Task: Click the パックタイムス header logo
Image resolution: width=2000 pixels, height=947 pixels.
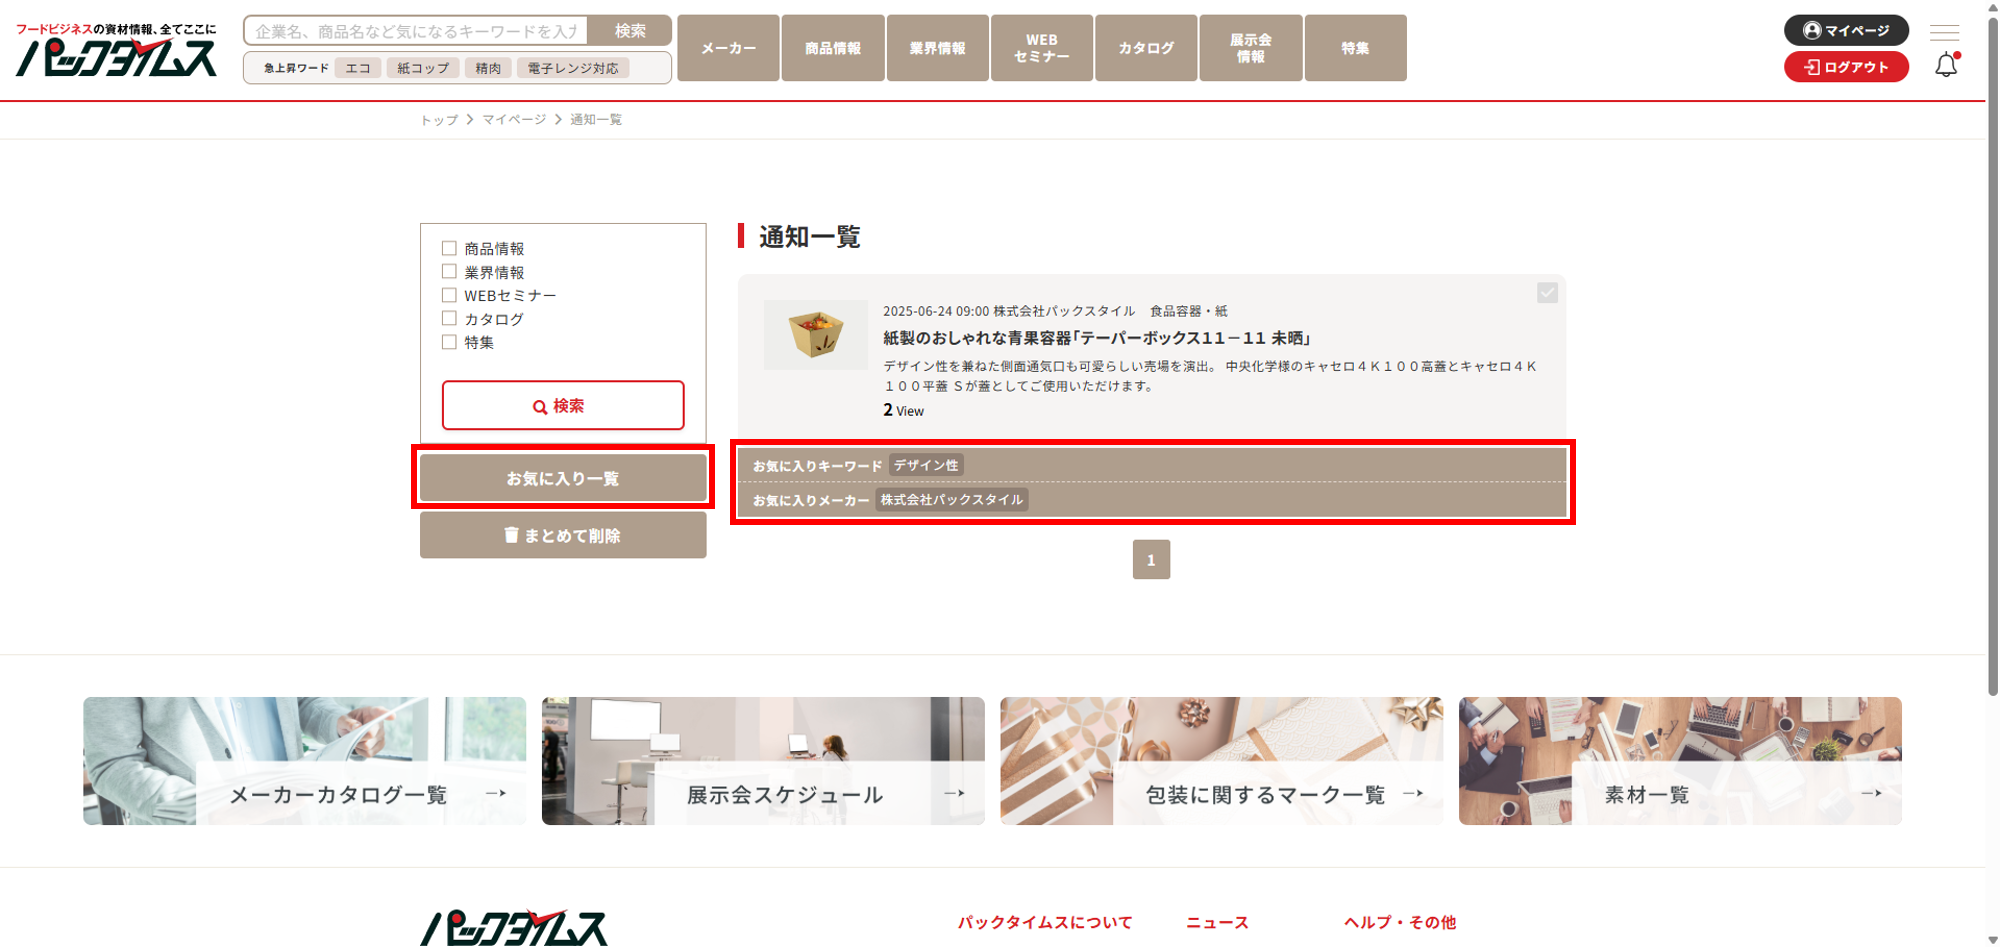Action: (x=116, y=50)
